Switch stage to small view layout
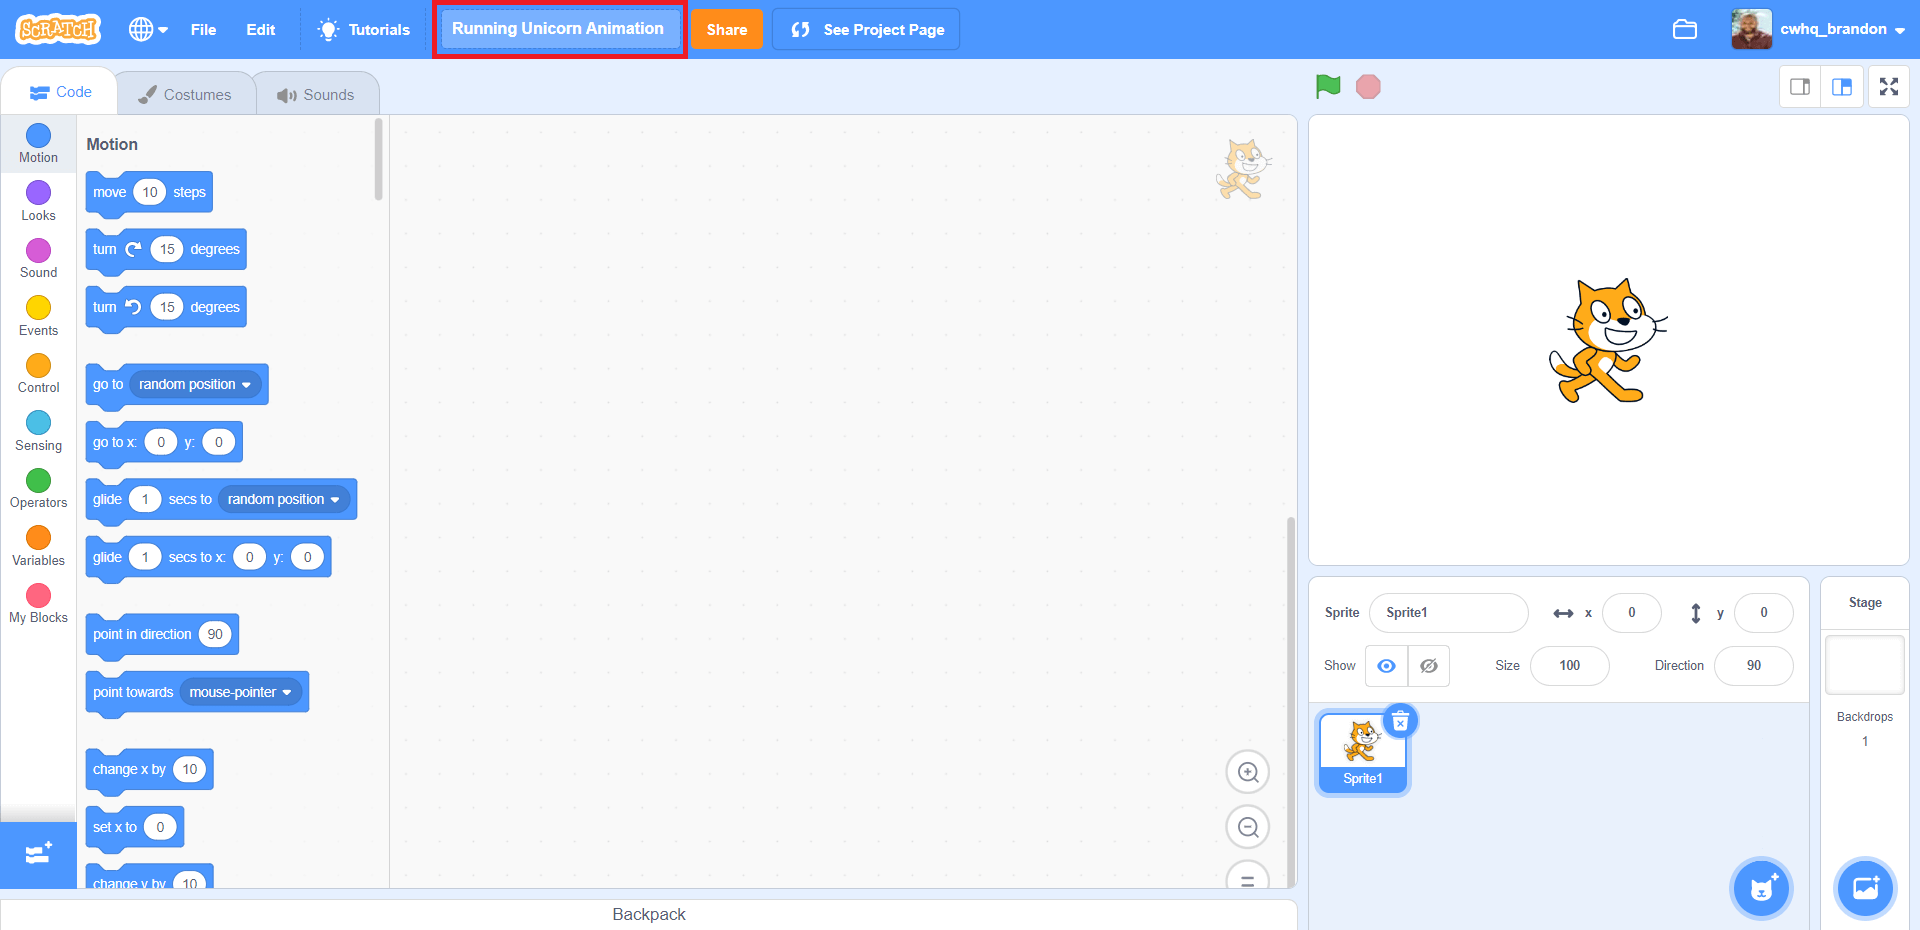The width and height of the screenshot is (1920, 930). [1800, 86]
